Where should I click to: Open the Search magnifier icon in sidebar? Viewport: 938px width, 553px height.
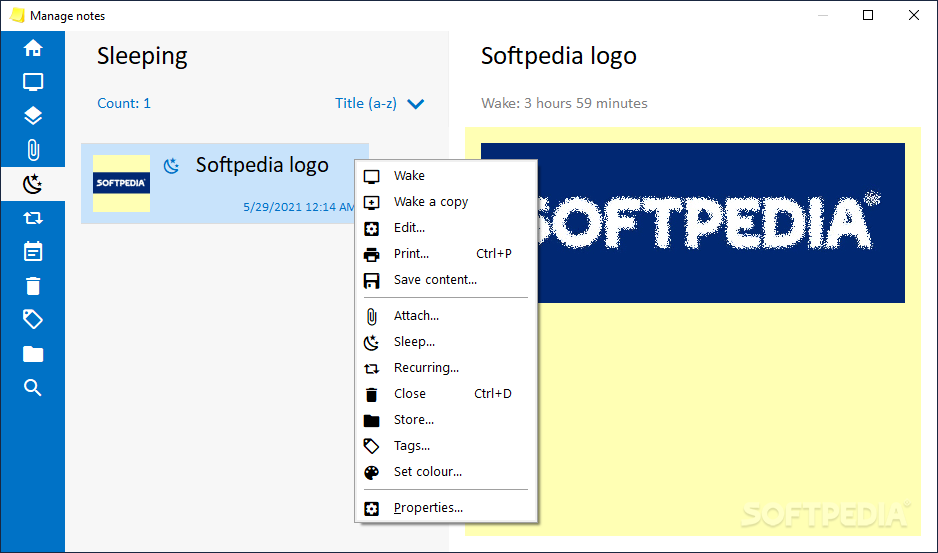[x=33, y=388]
